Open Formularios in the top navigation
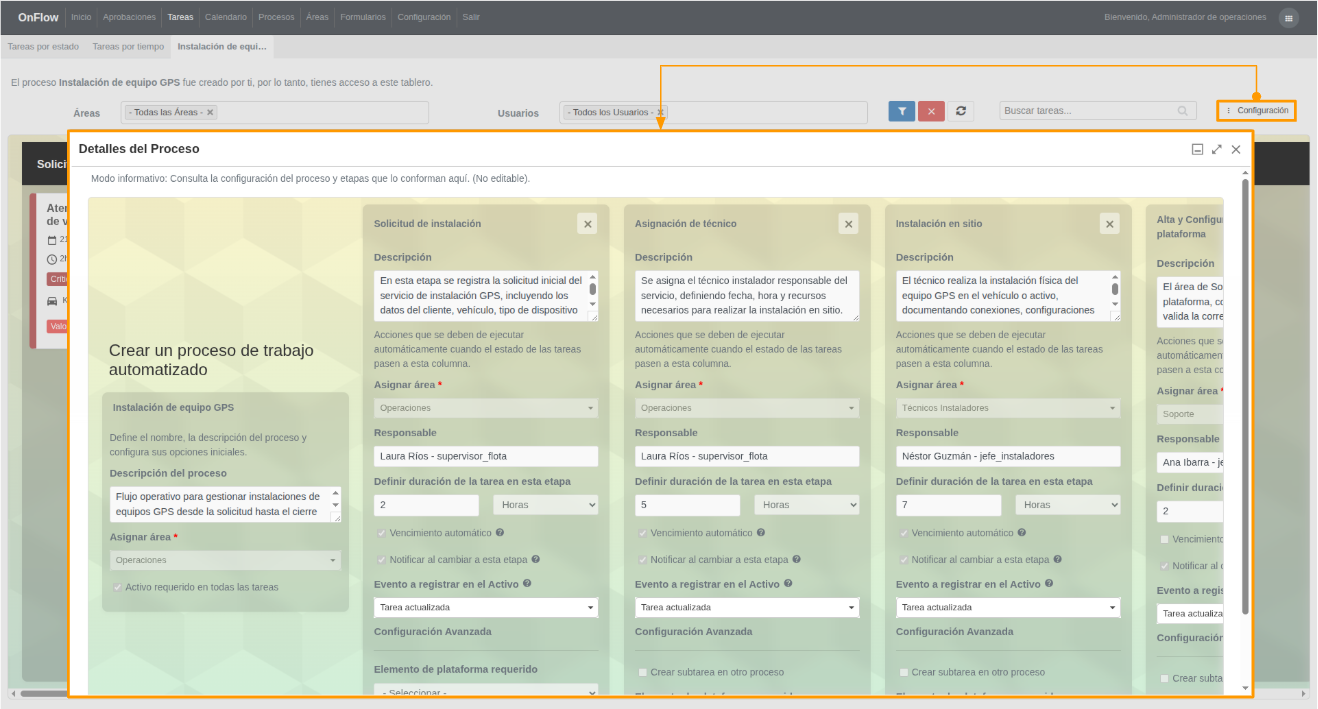 (x=363, y=17)
